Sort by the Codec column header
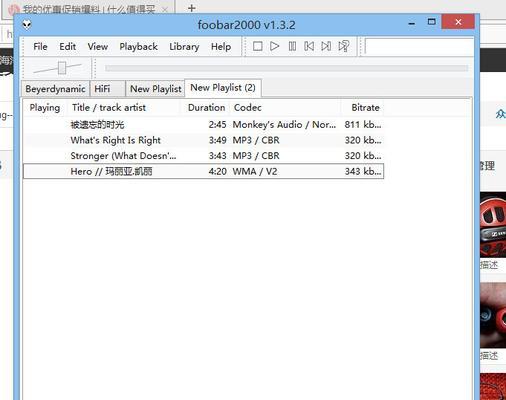Screen dimensions: 506x400 (x=285, y=108)
